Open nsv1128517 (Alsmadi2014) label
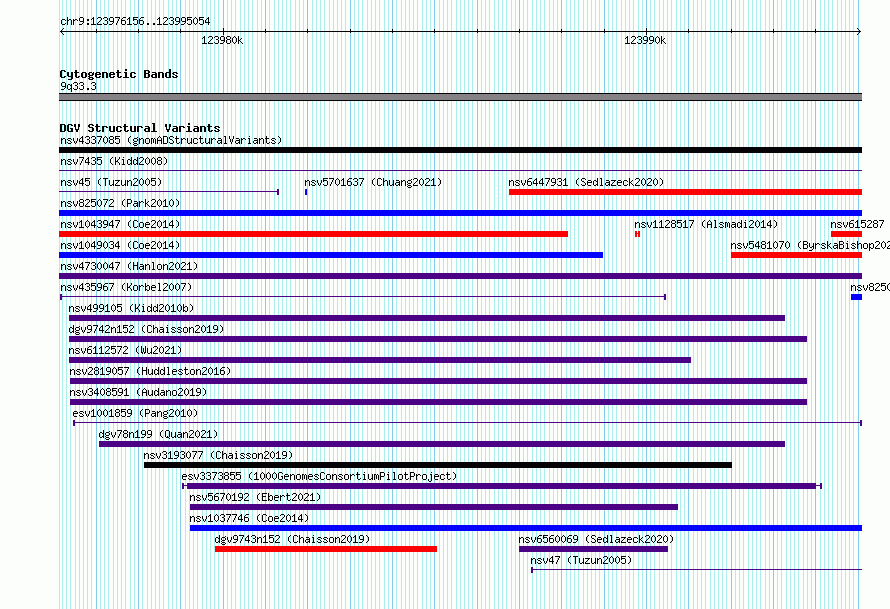Screen dimensions: 890x609 [x=706, y=224]
